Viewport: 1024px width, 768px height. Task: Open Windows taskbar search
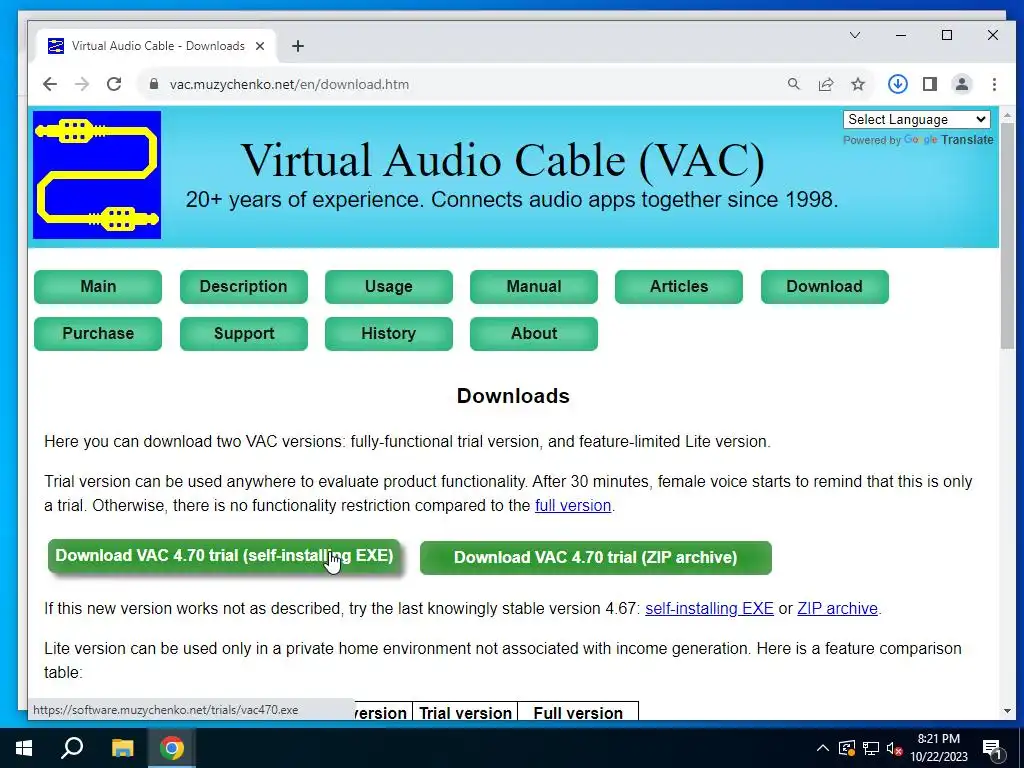(72, 748)
